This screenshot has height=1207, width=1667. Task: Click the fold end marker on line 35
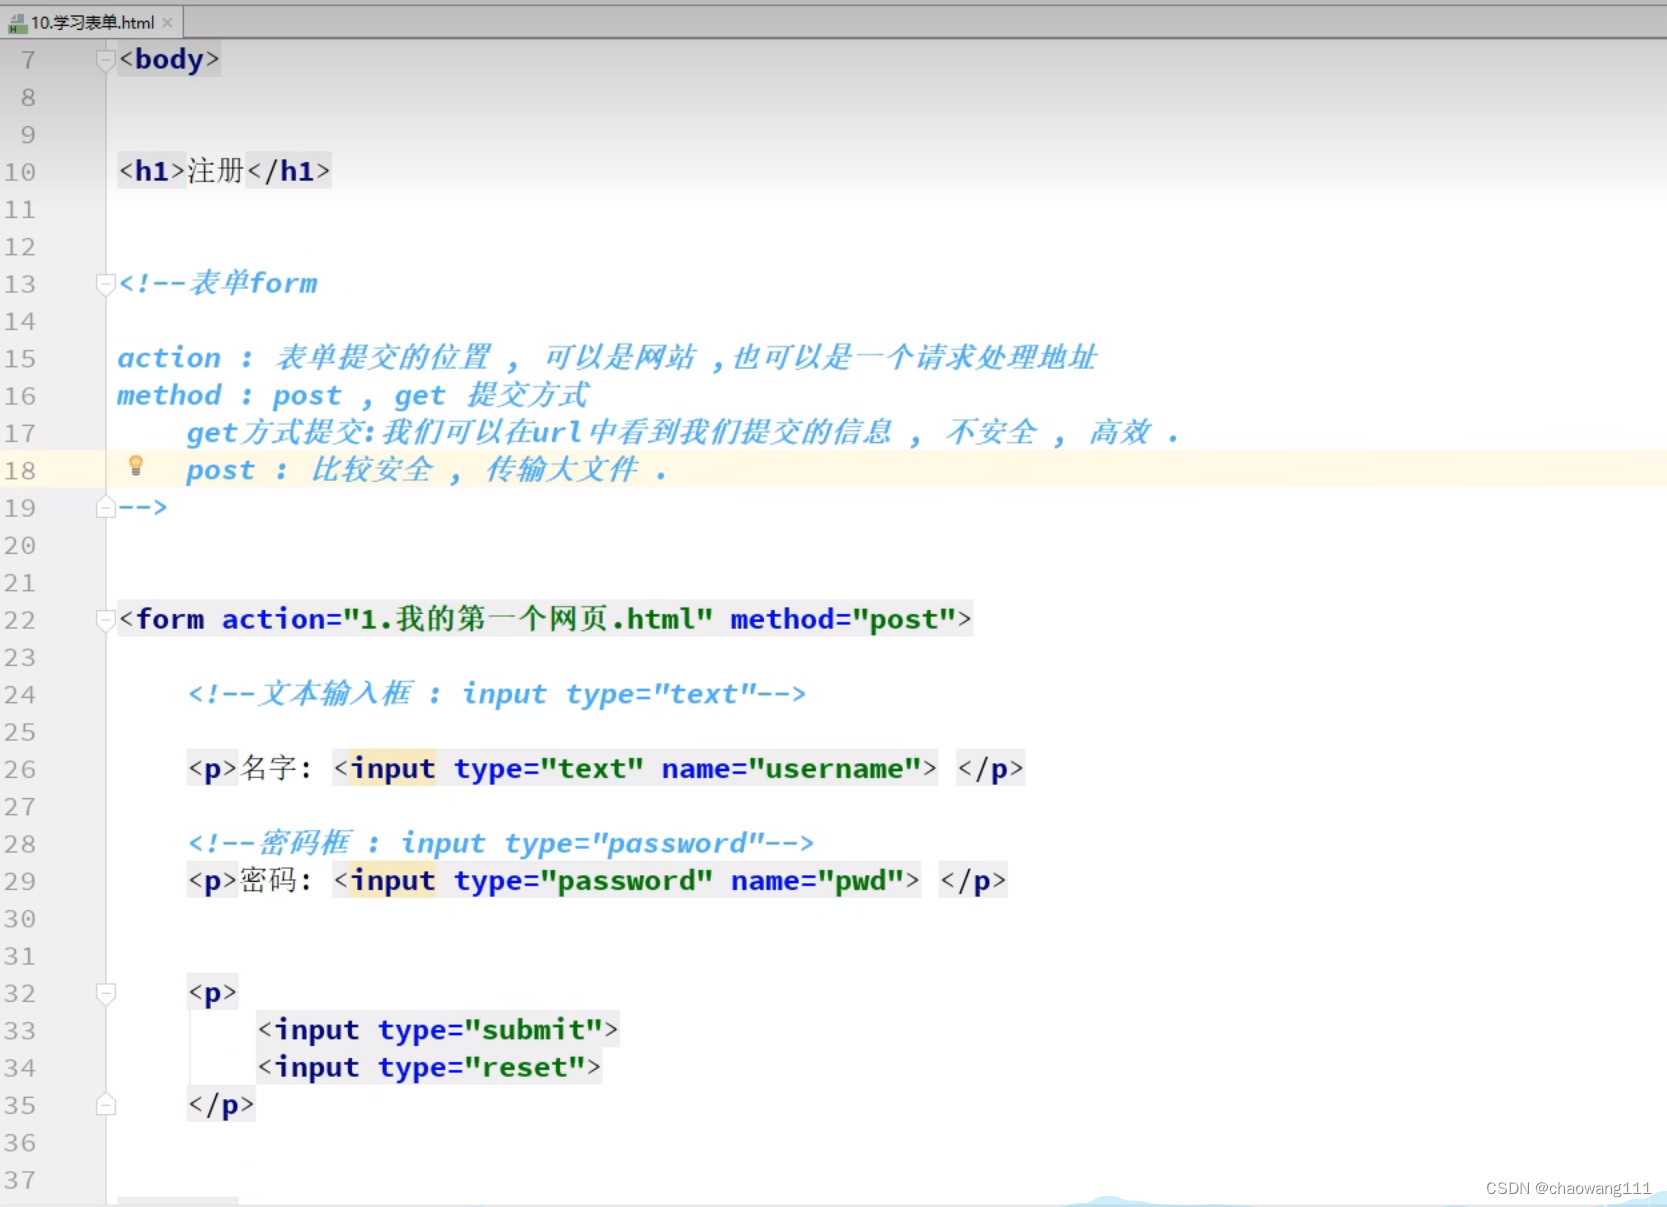coord(105,1104)
